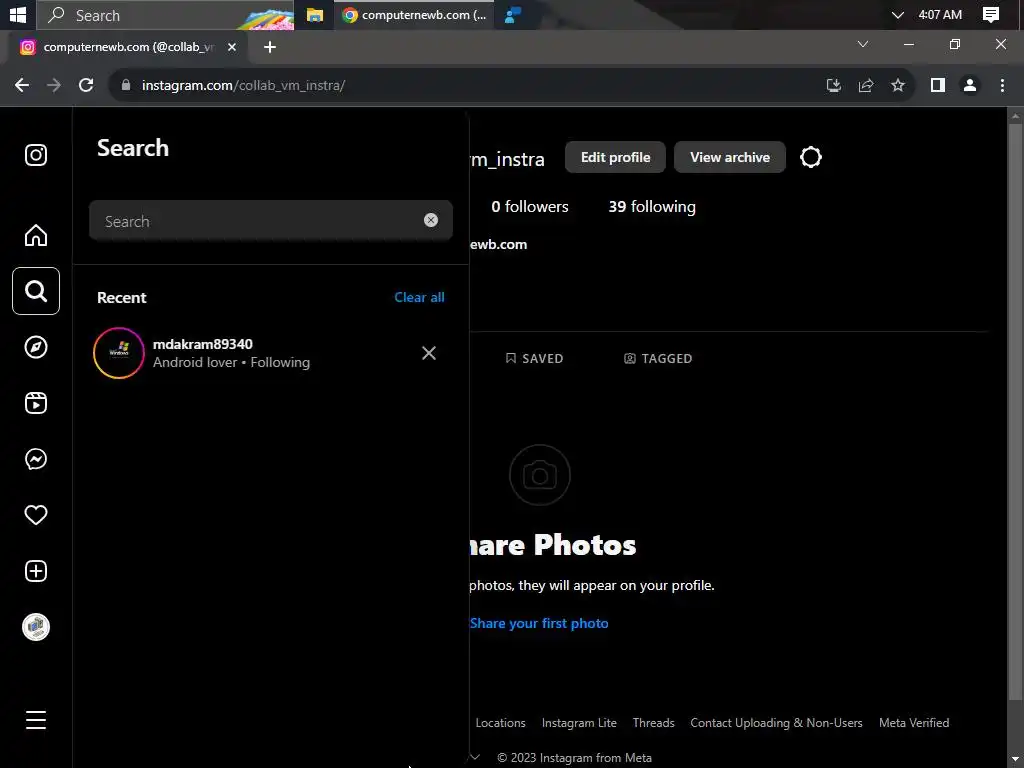This screenshot has width=1024, height=768.
Task: Open Instagram Lite footer link
Action: [x=579, y=723]
